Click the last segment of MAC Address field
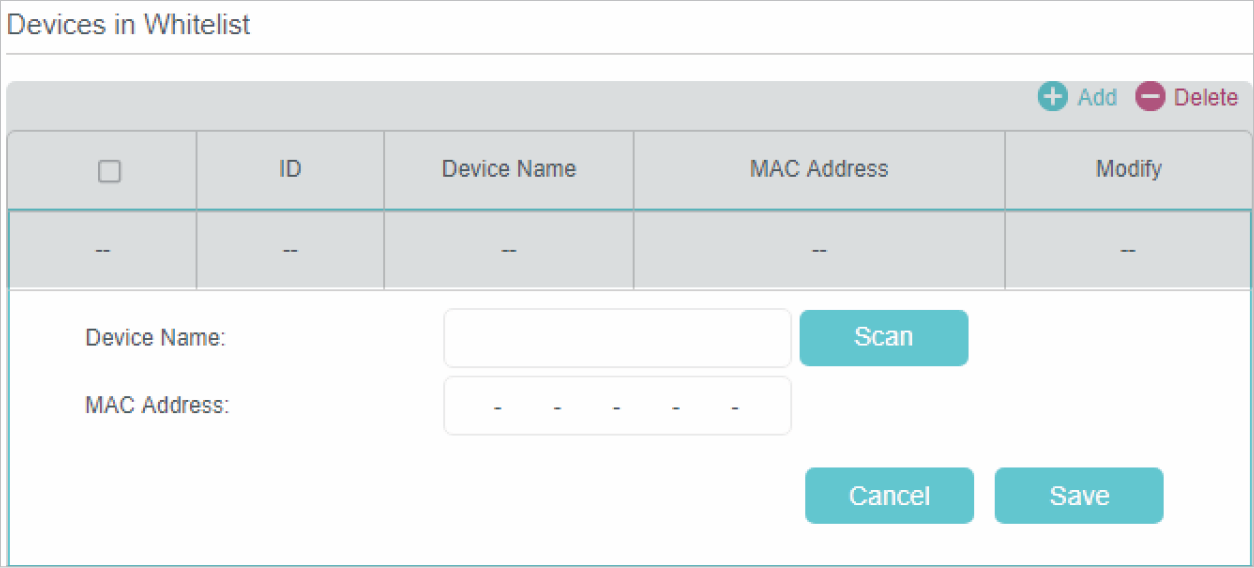Screen dimensions: 1254x568 [x=762, y=407]
